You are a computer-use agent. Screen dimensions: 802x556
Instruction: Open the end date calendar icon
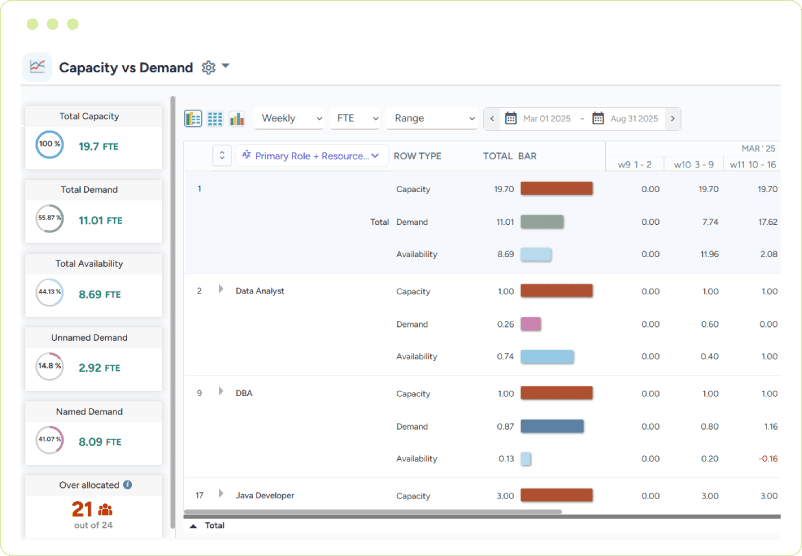point(598,118)
